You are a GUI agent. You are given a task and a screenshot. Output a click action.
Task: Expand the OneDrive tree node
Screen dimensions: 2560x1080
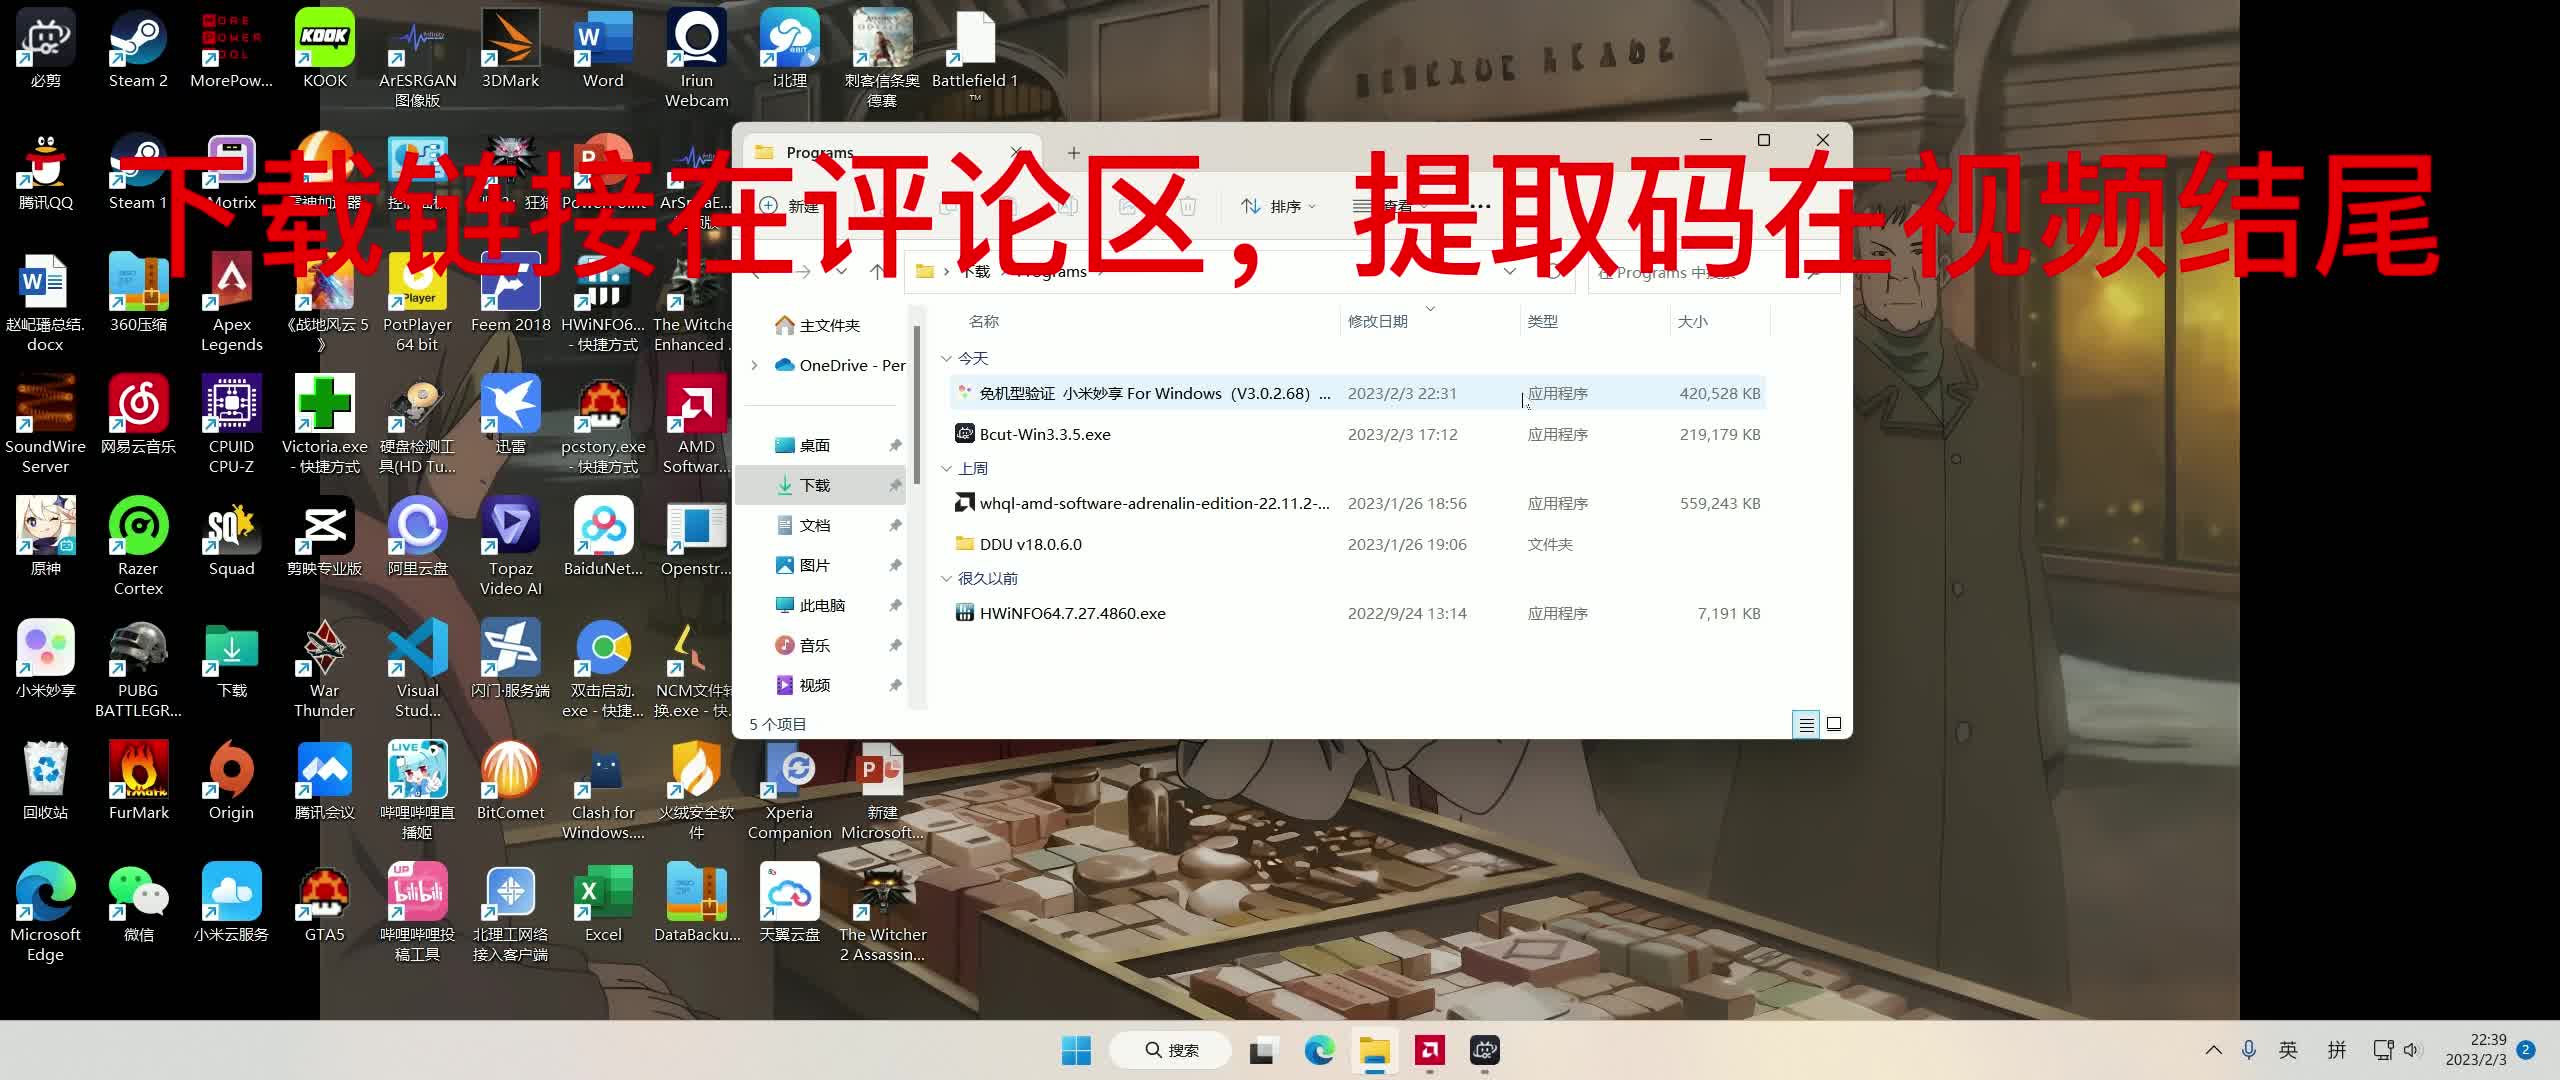click(754, 365)
